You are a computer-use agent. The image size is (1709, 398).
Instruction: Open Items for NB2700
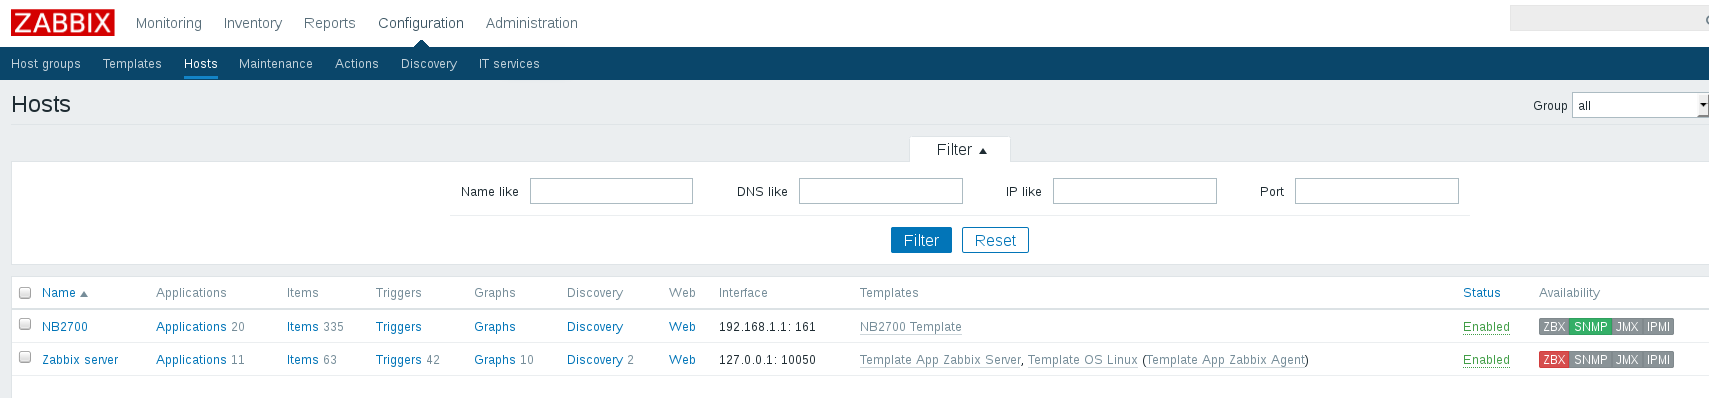302,327
